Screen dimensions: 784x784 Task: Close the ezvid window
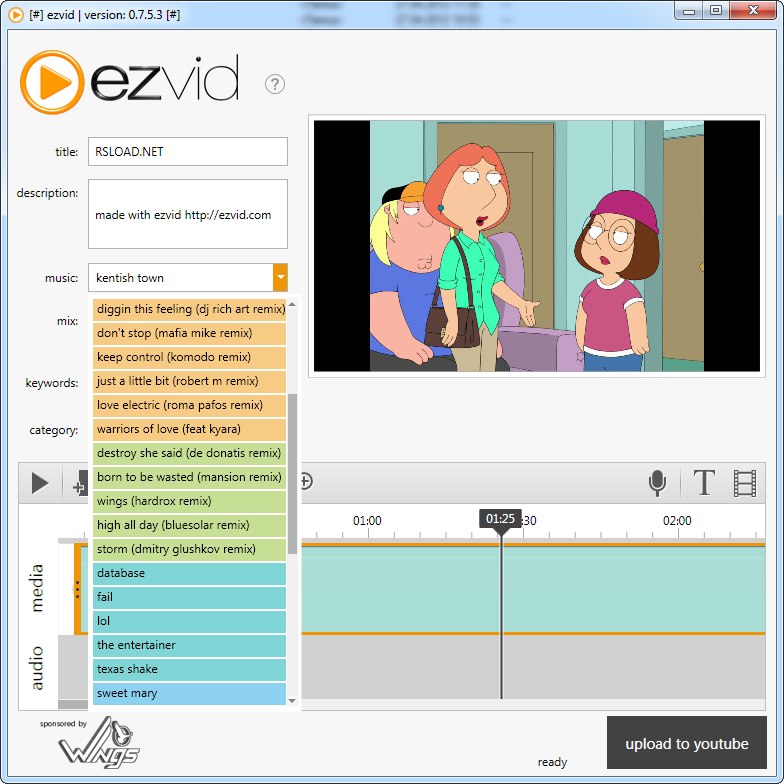tap(754, 11)
